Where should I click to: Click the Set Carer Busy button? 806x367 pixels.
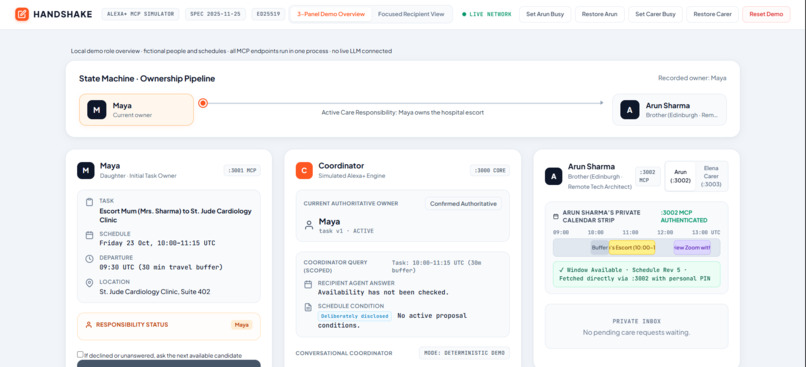pos(655,14)
